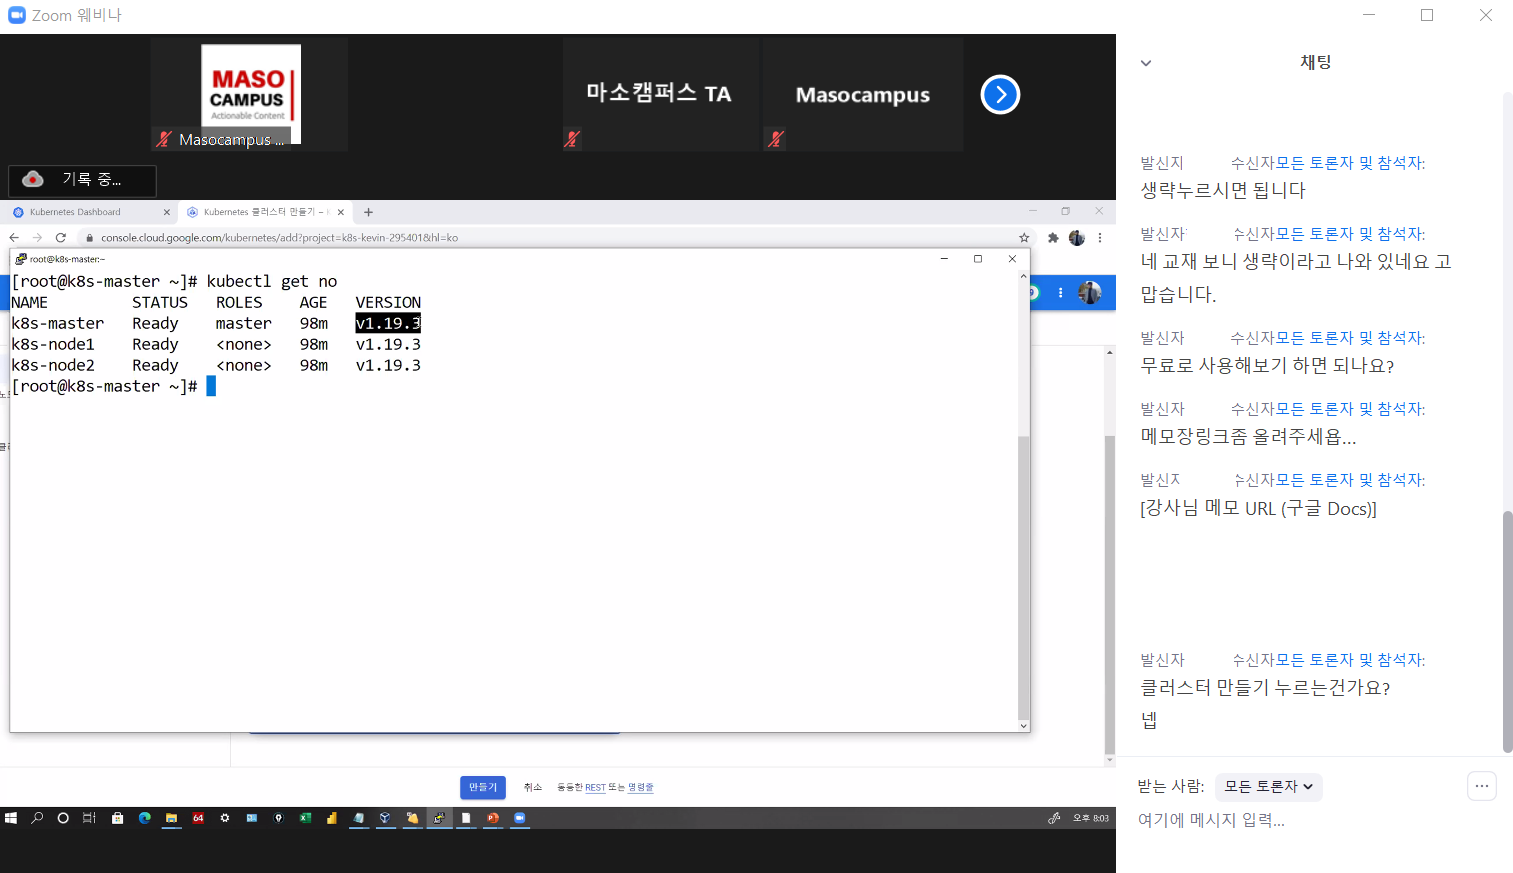The image size is (1513, 873).
Task: Open the REST equivalent link
Action: (x=595, y=788)
